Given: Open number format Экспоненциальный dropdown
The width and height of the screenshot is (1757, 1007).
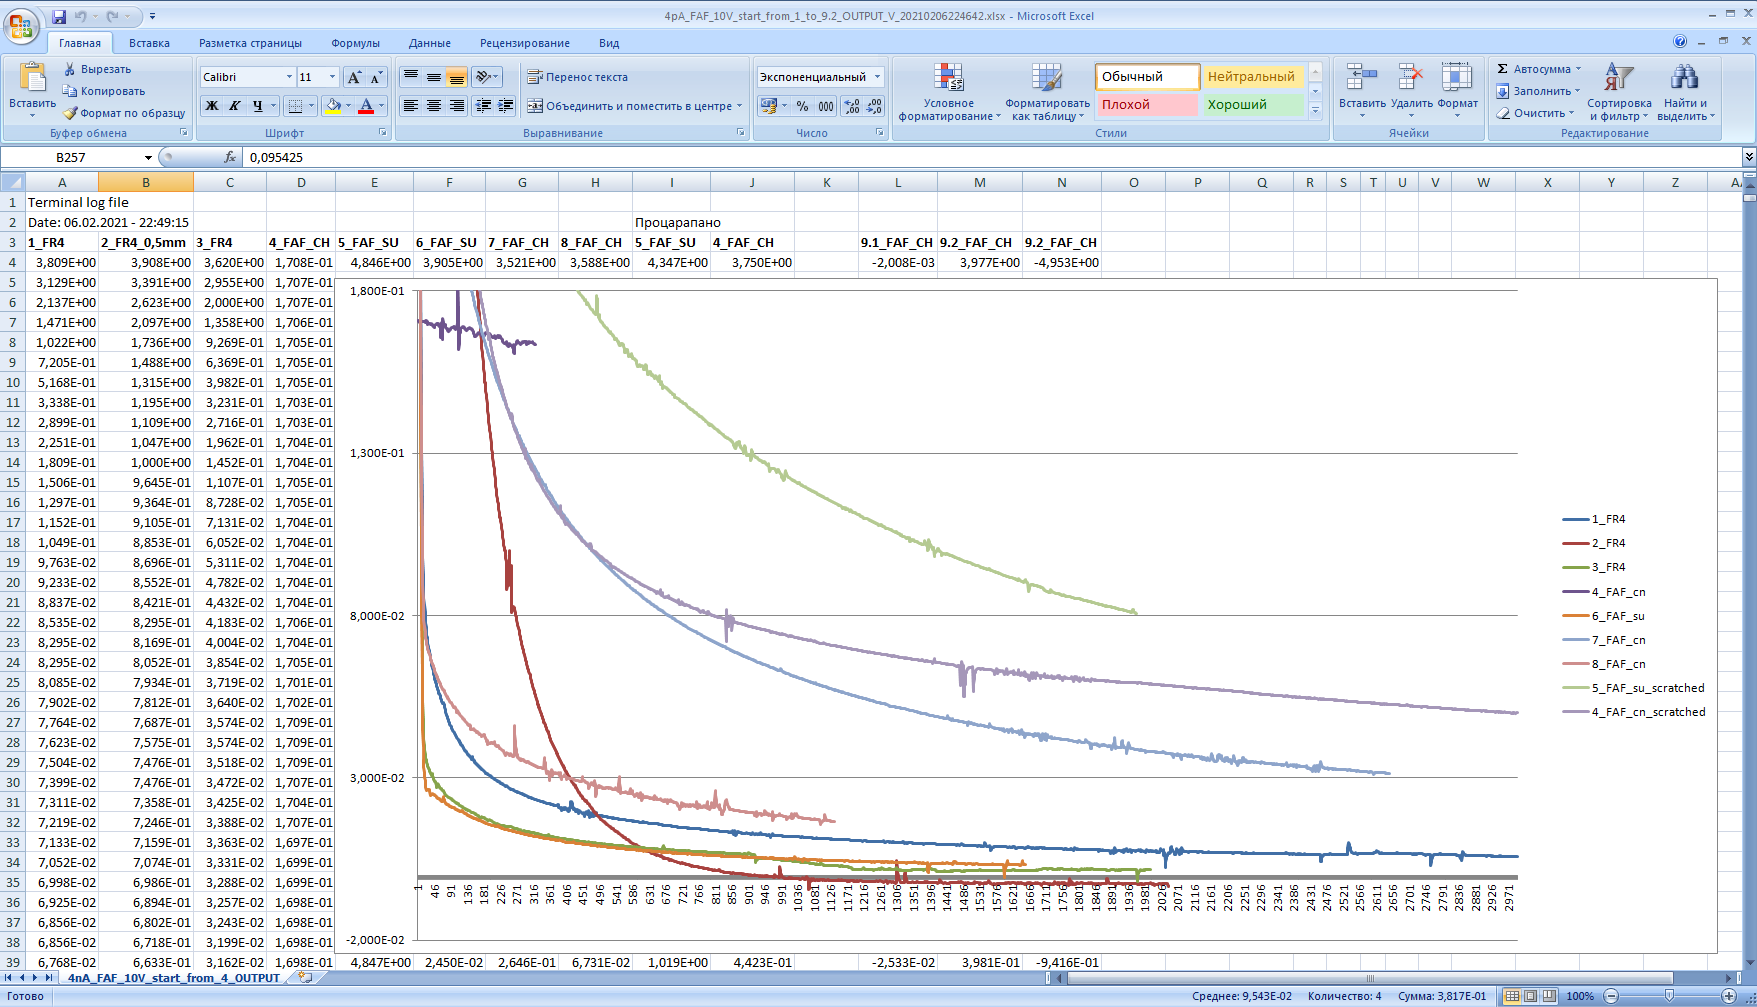Looking at the screenshot, I should coord(877,77).
